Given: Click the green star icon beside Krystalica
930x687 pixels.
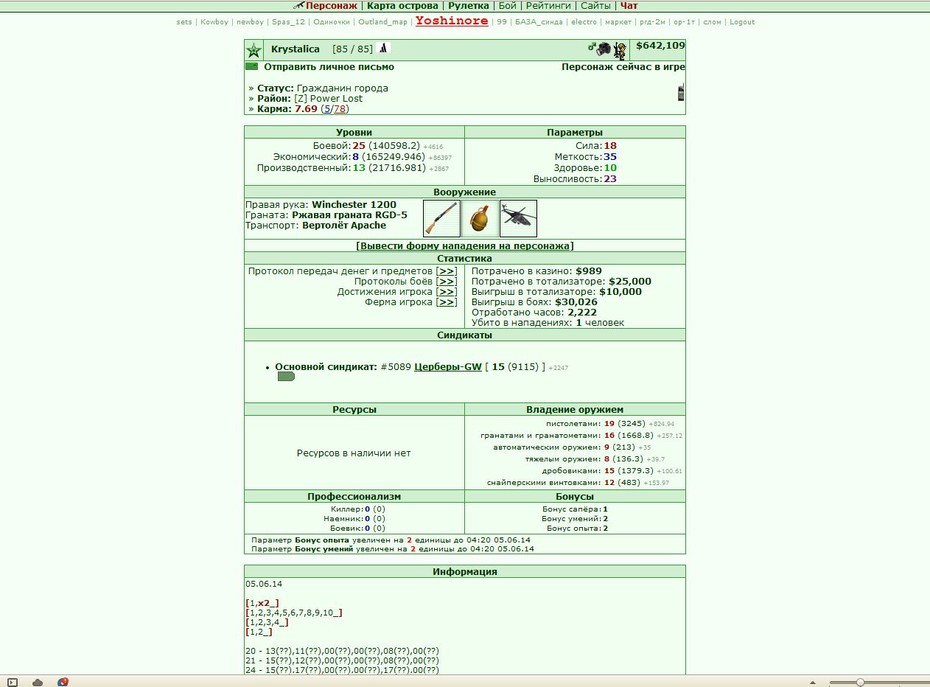Looking at the screenshot, I should tap(254, 50).
